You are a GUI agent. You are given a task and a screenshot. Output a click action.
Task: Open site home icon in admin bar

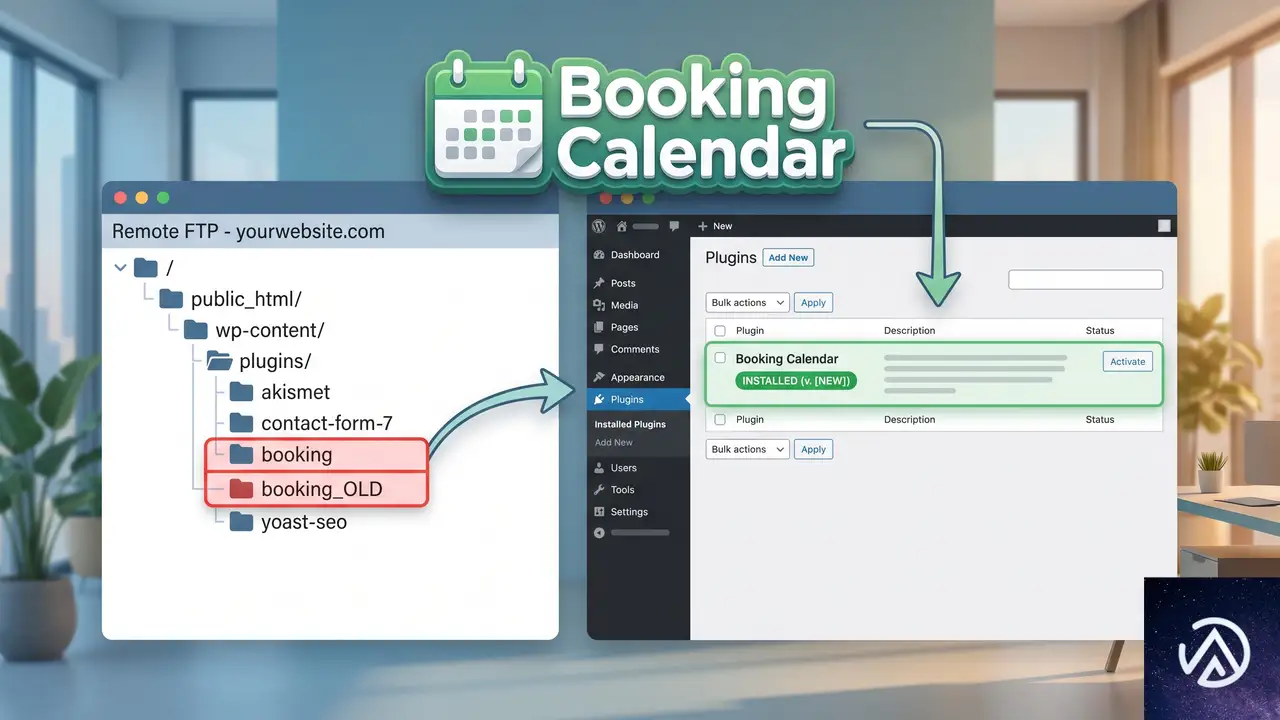point(622,226)
